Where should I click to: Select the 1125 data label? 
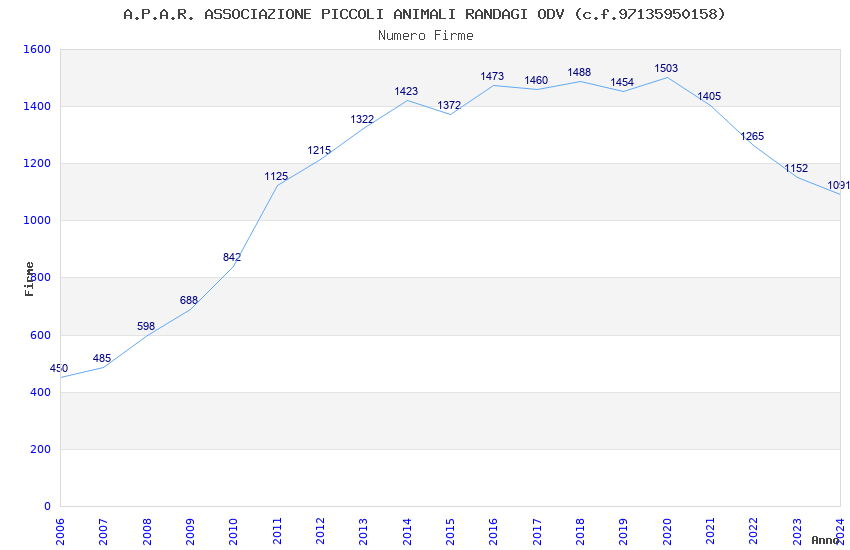point(276,176)
